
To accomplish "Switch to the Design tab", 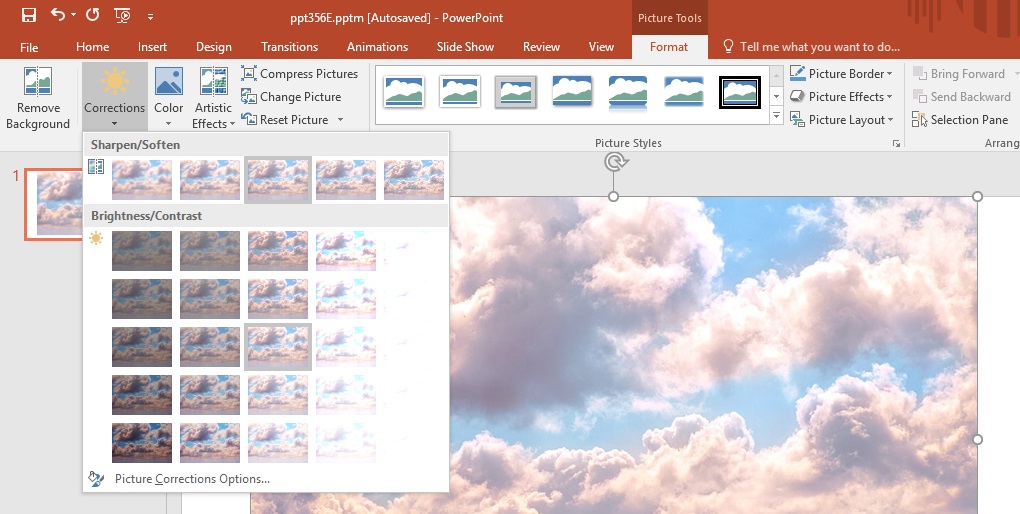I will point(213,47).
